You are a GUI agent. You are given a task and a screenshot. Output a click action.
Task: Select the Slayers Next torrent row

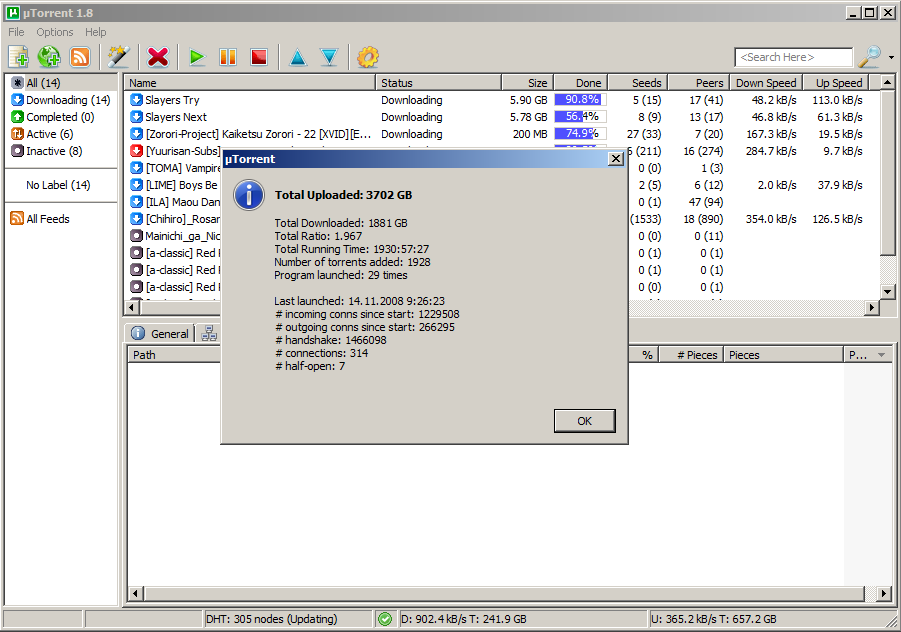(501, 117)
